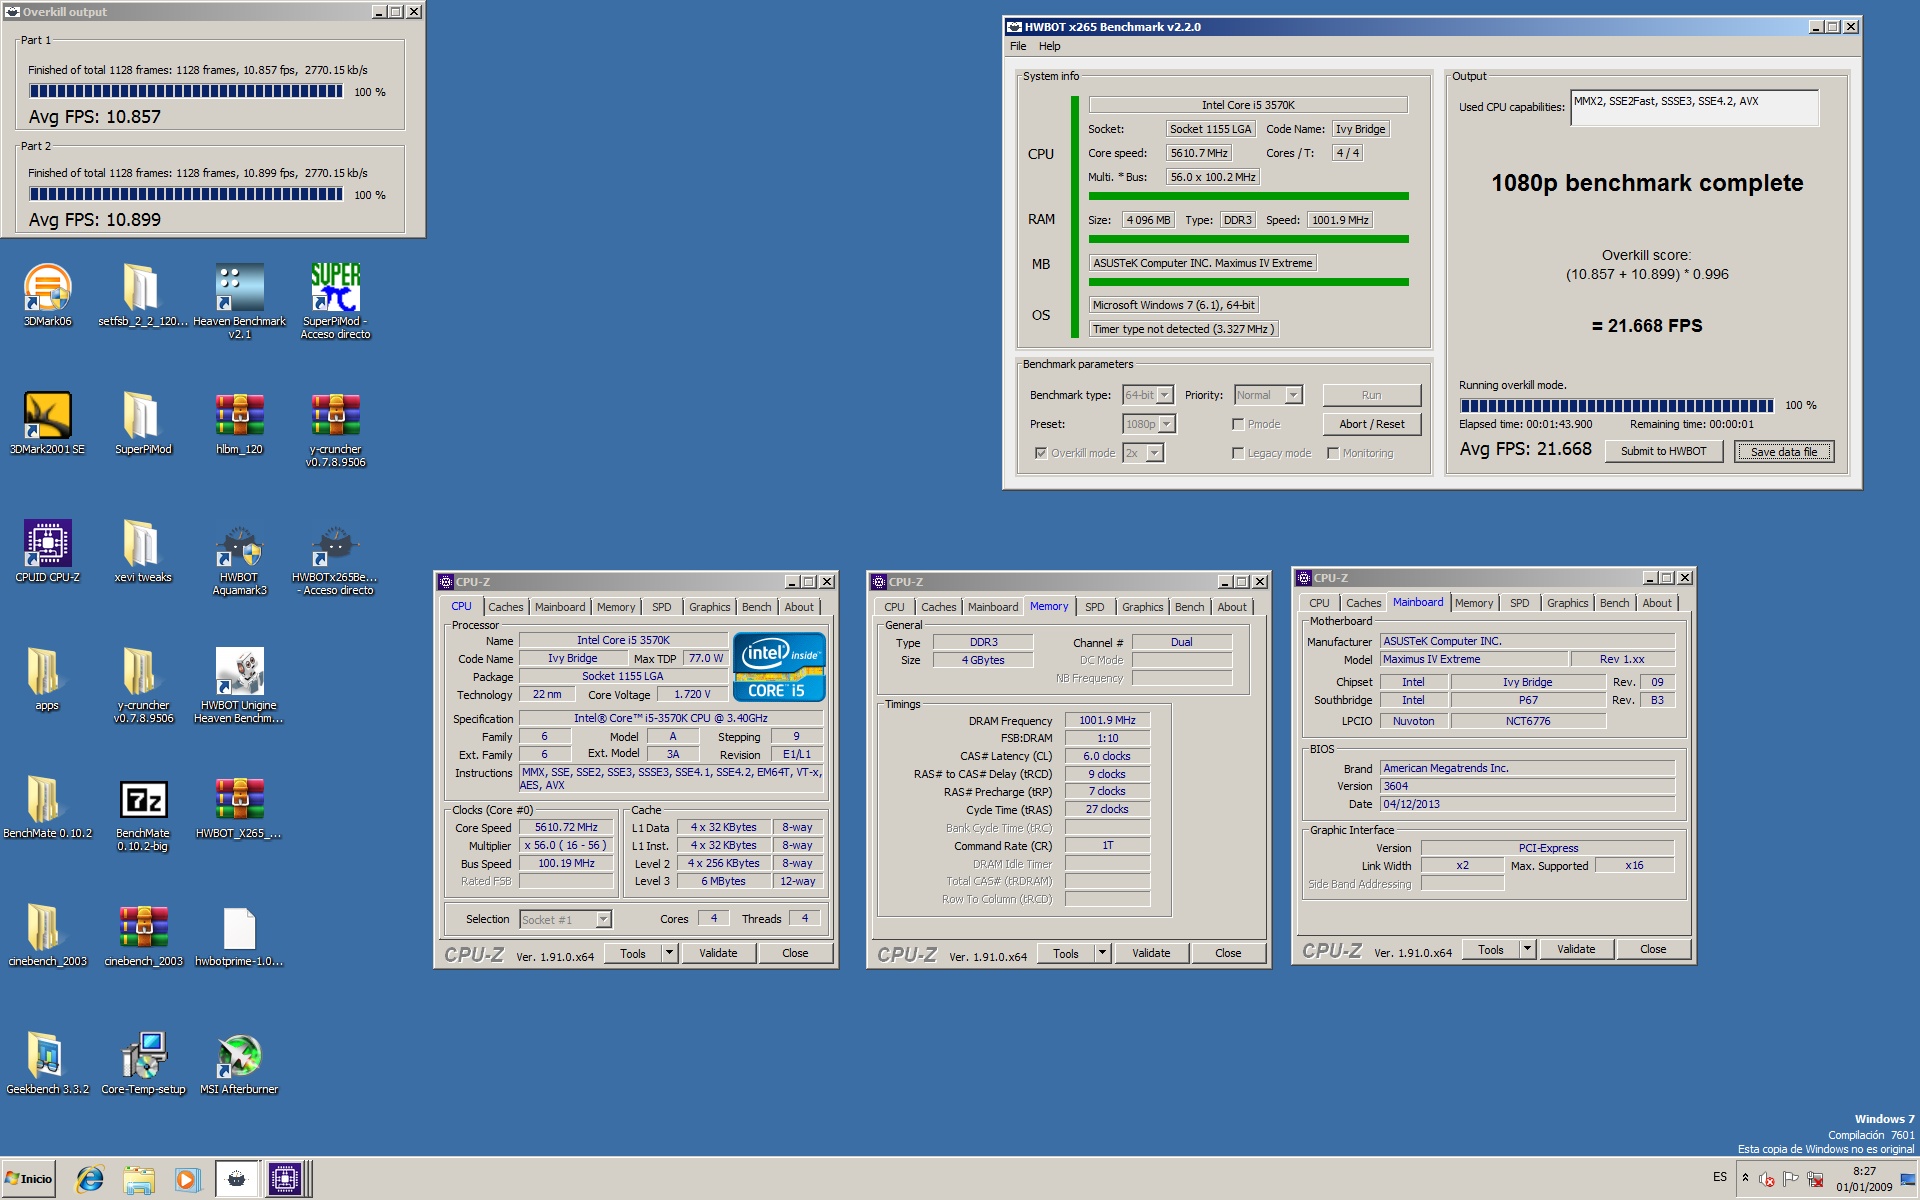The height and width of the screenshot is (1200, 1920).
Task: Click the Used CPU capabilities text field
Action: 1694,108
